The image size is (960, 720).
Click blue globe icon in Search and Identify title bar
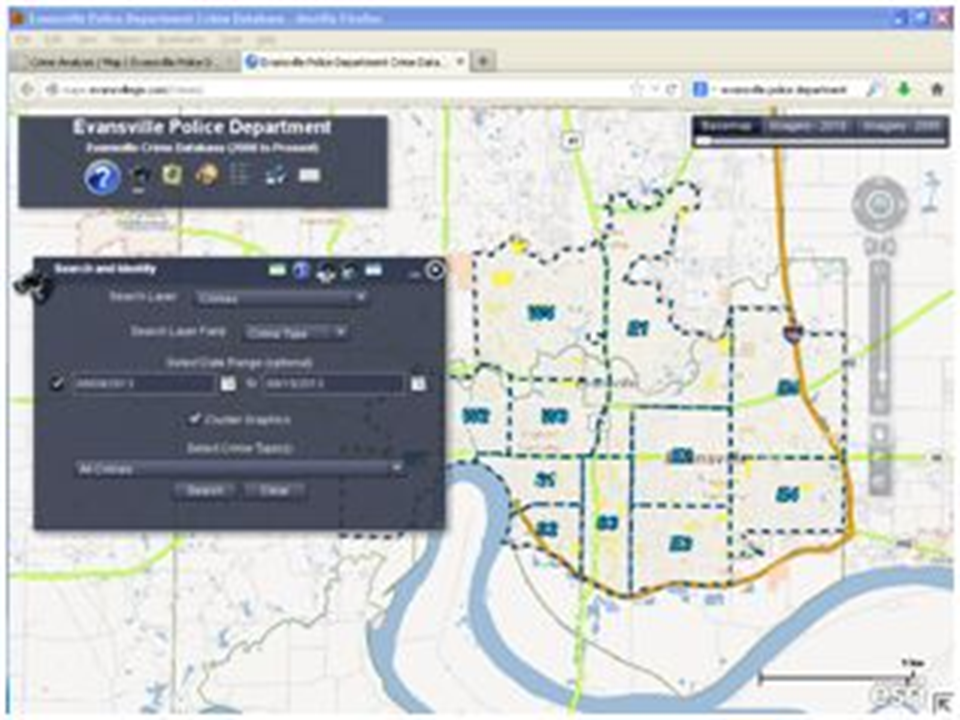(x=301, y=270)
